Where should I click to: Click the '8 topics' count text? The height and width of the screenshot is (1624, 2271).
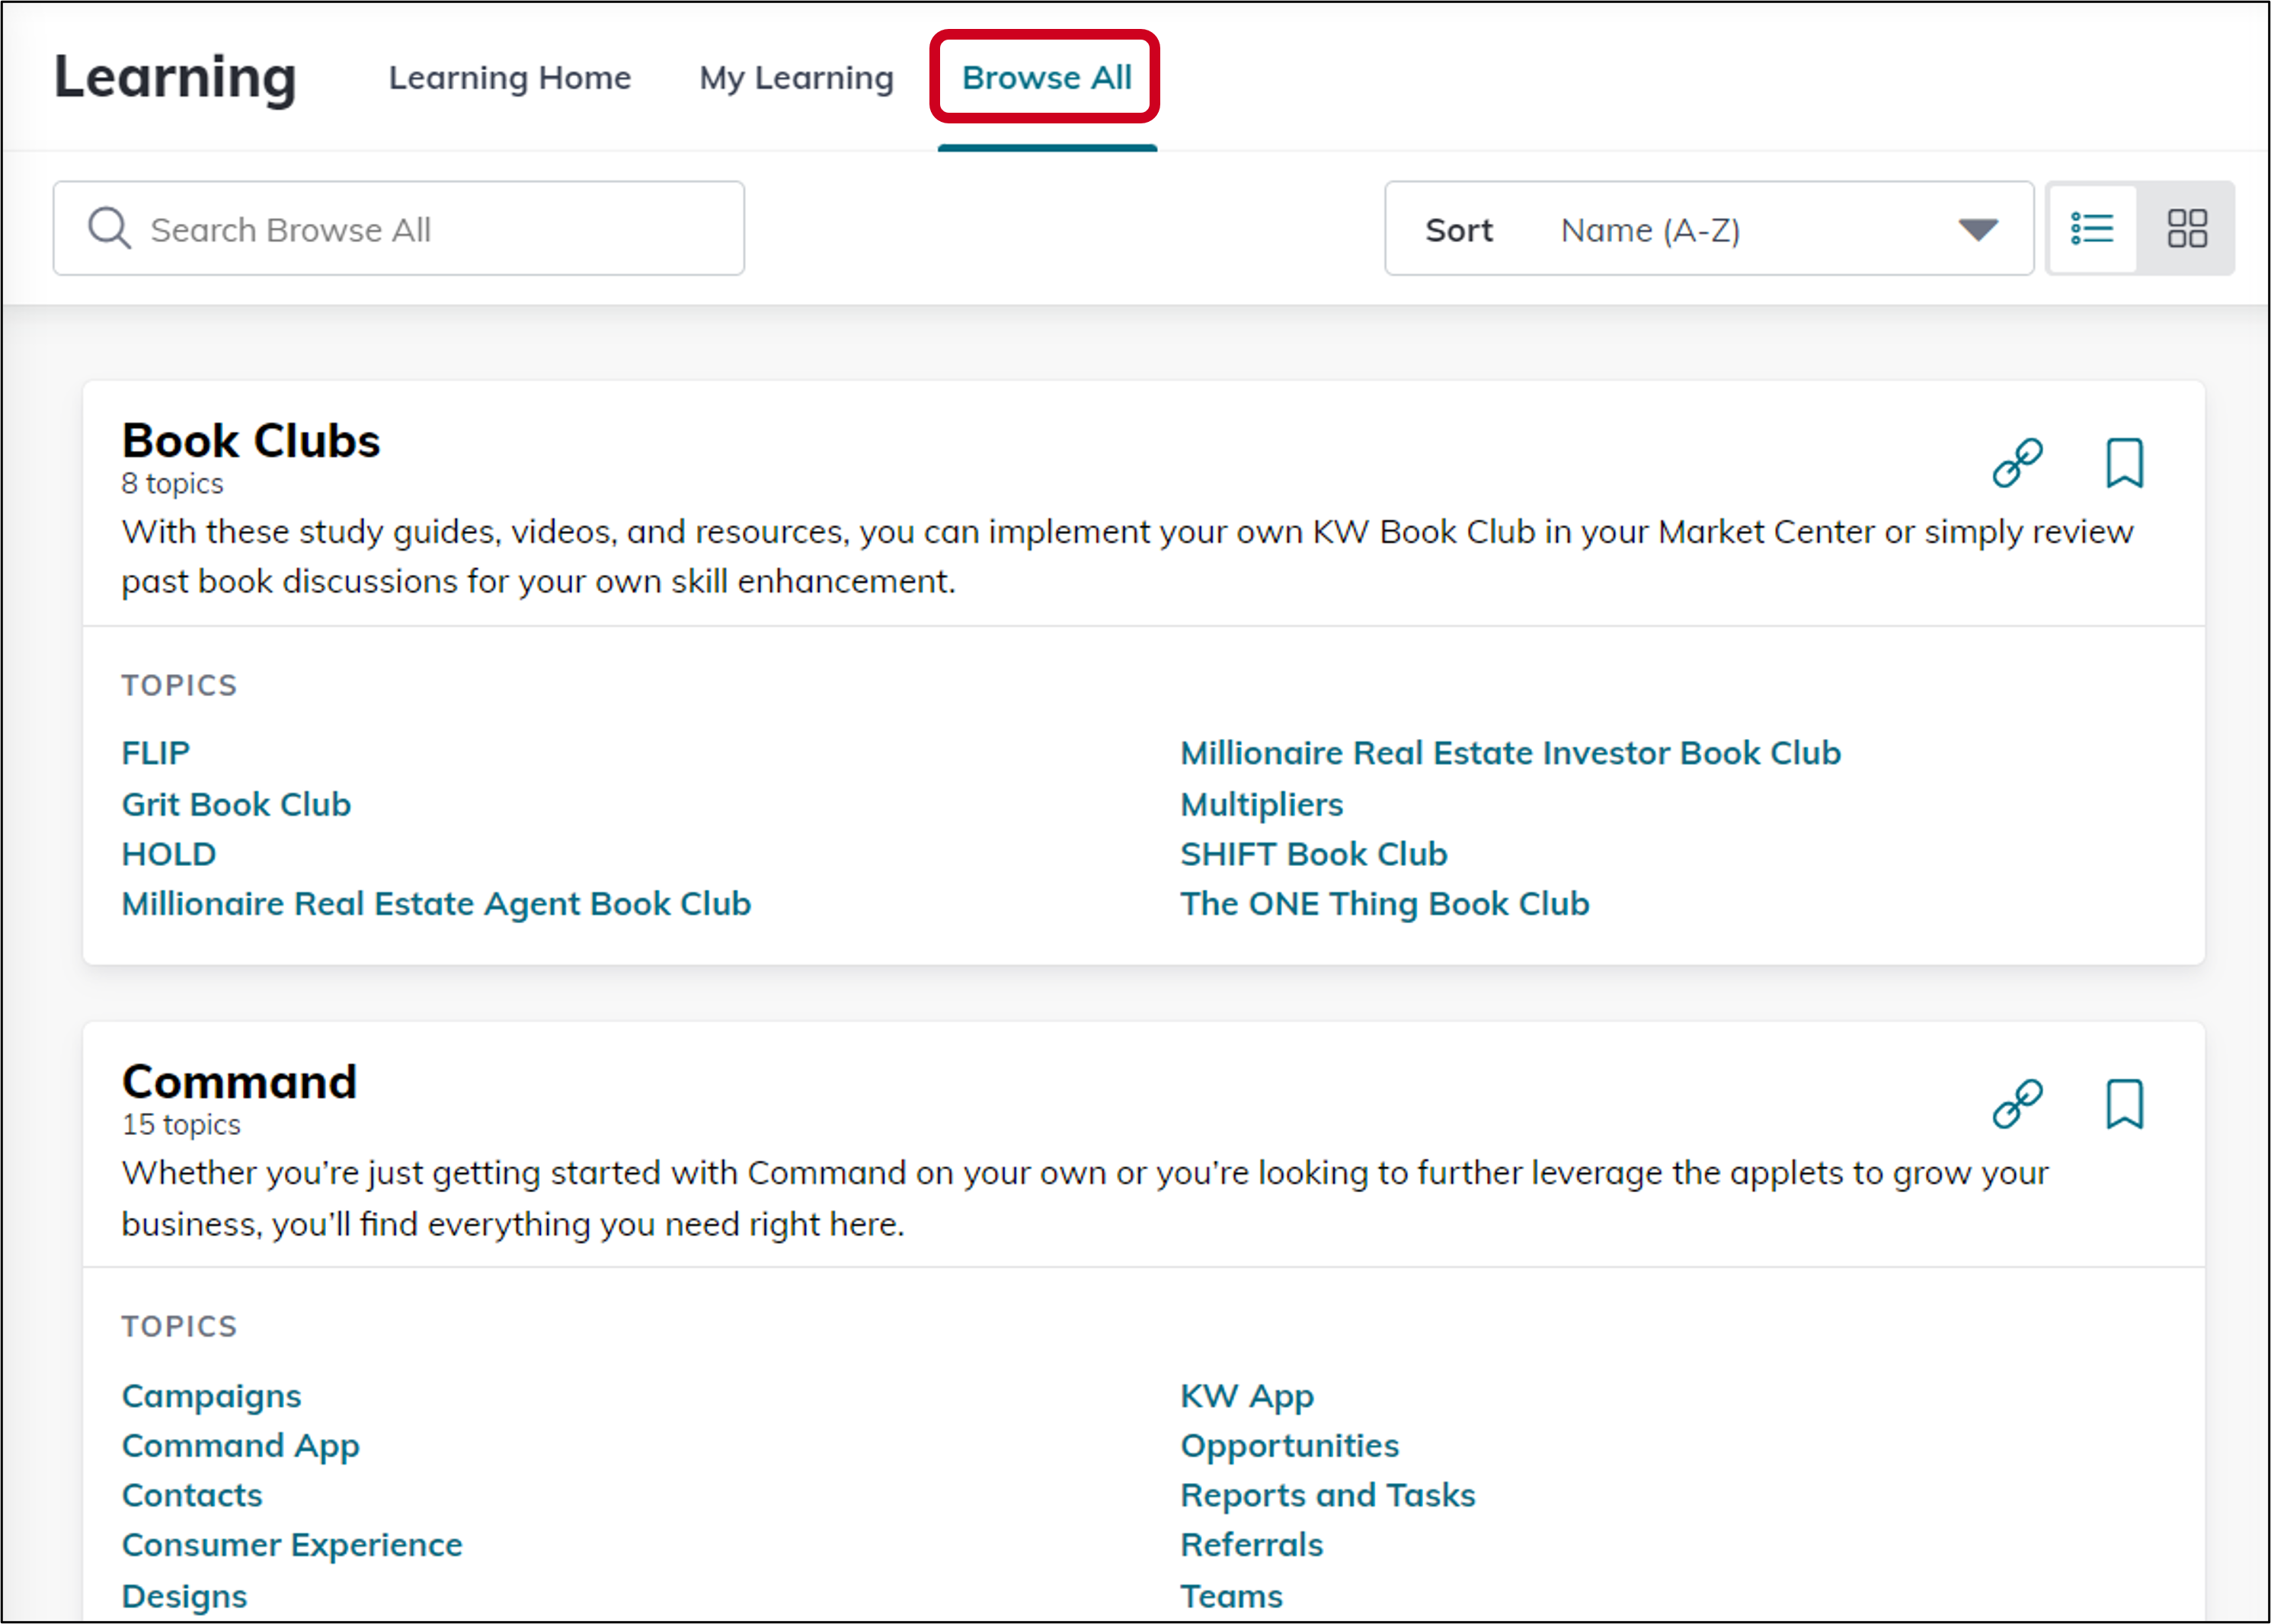(x=172, y=484)
